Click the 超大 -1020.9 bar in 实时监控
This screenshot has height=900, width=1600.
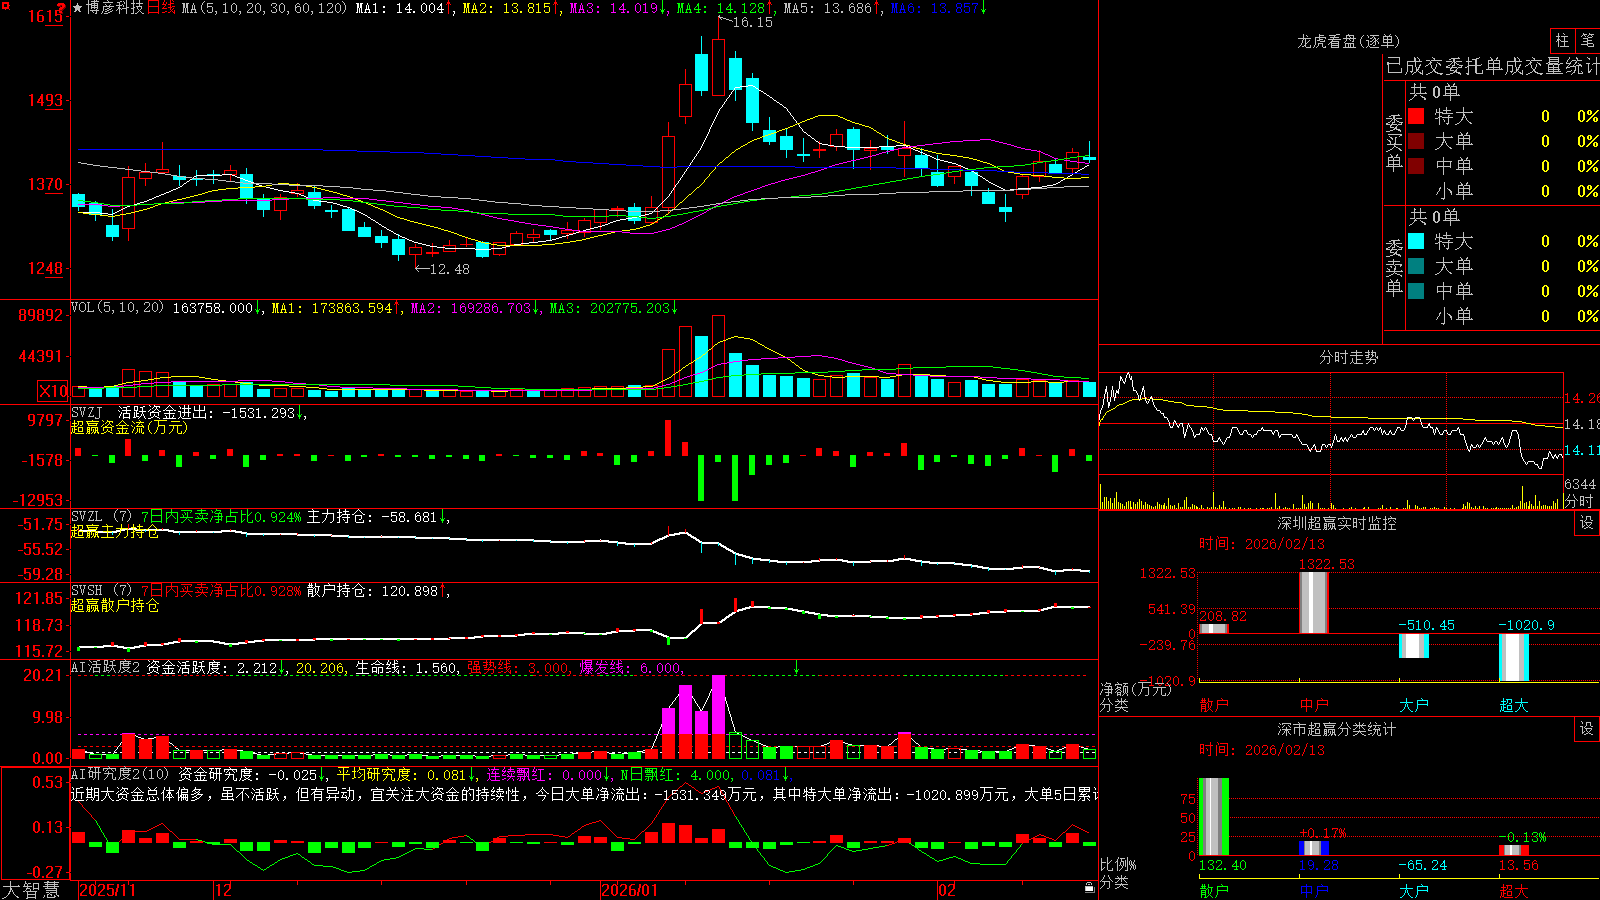point(1514,657)
